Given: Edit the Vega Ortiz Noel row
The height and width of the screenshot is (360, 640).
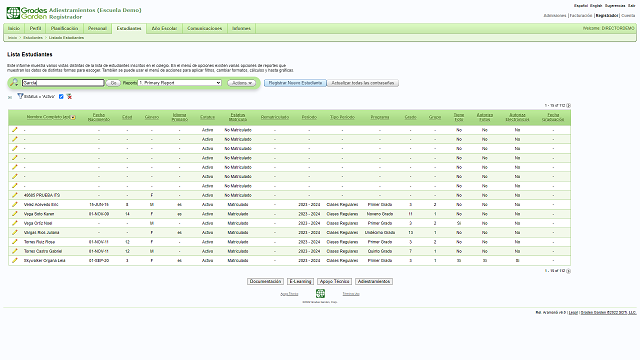Looking at the screenshot, I should [15, 223].
